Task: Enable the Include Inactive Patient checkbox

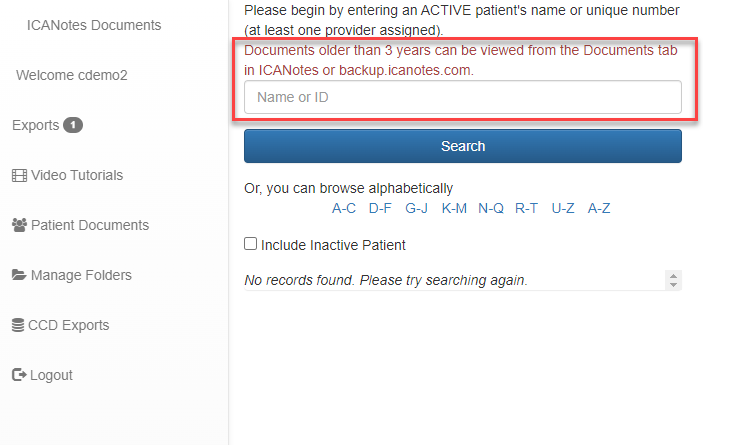Action: pyautogui.click(x=251, y=244)
